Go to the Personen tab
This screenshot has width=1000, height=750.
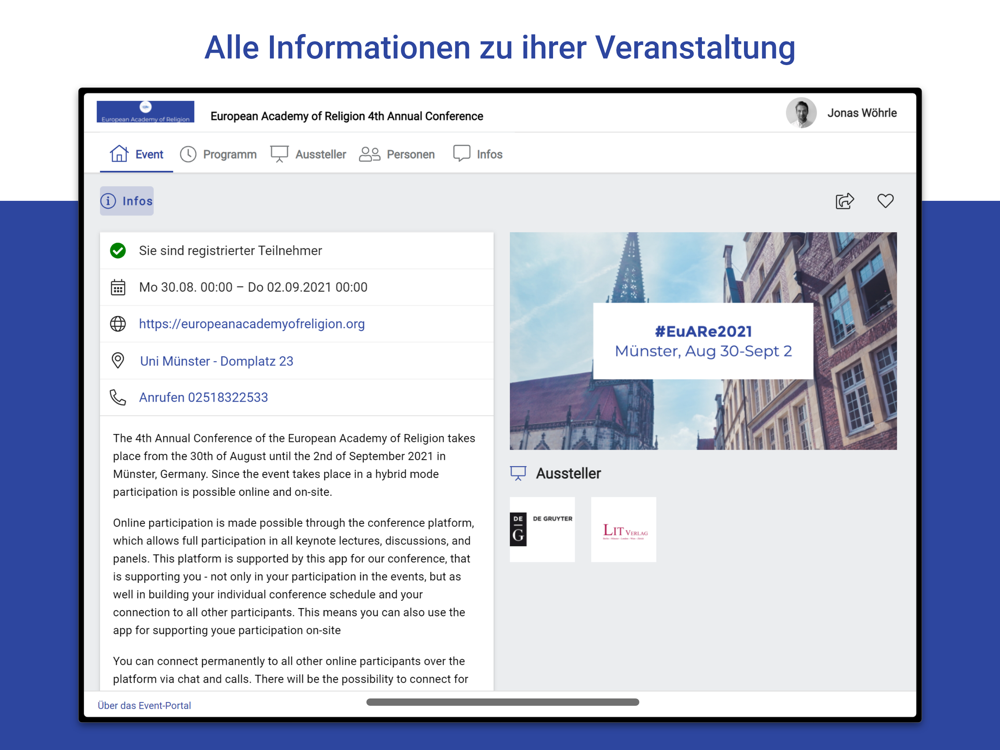(x=397, y=154)
